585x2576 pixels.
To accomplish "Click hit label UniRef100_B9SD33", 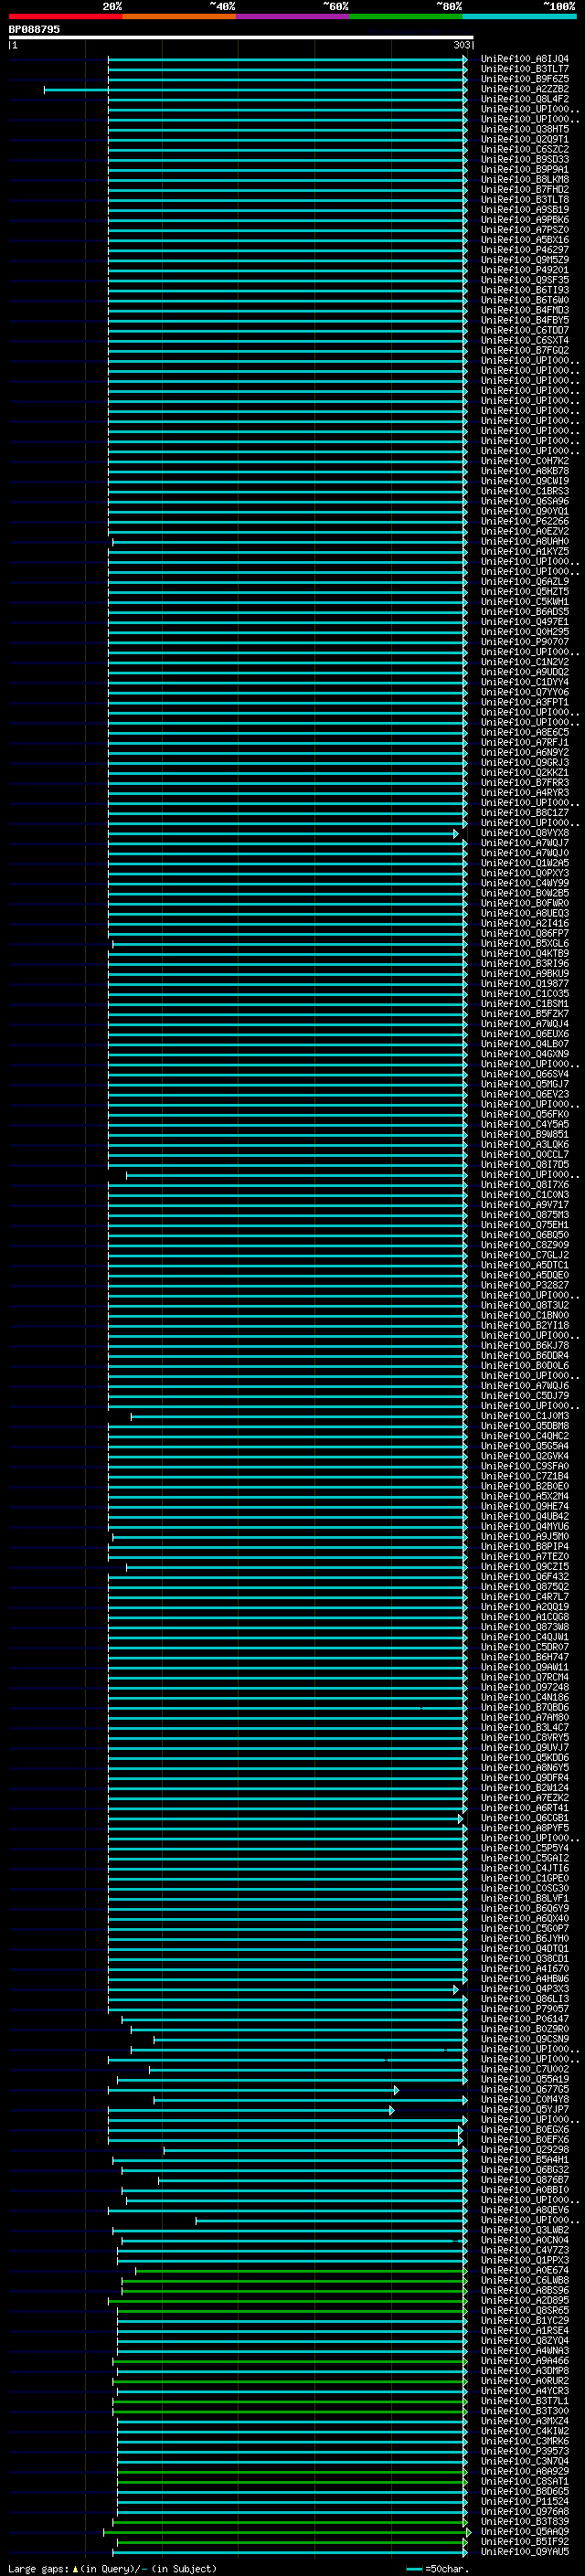I will tap(524, 159).
